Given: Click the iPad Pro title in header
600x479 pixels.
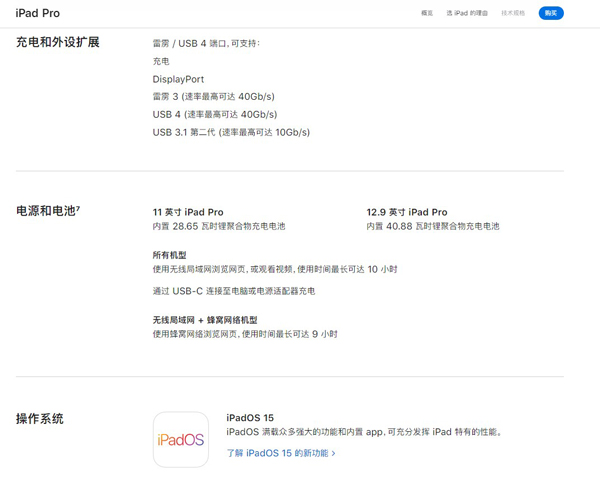Looking at the screenshot, I should click(38, 13).
